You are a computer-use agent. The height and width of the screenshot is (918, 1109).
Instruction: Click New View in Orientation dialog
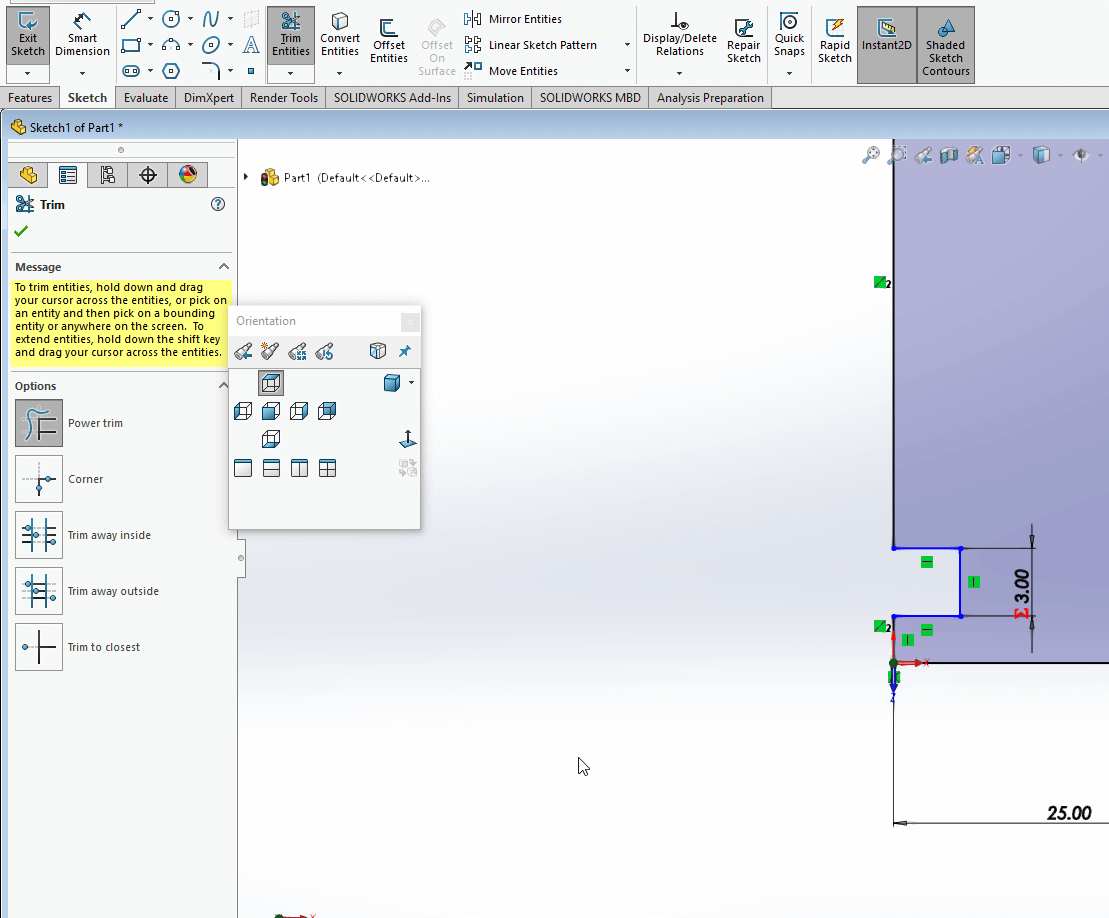click(x=269, y=351)
